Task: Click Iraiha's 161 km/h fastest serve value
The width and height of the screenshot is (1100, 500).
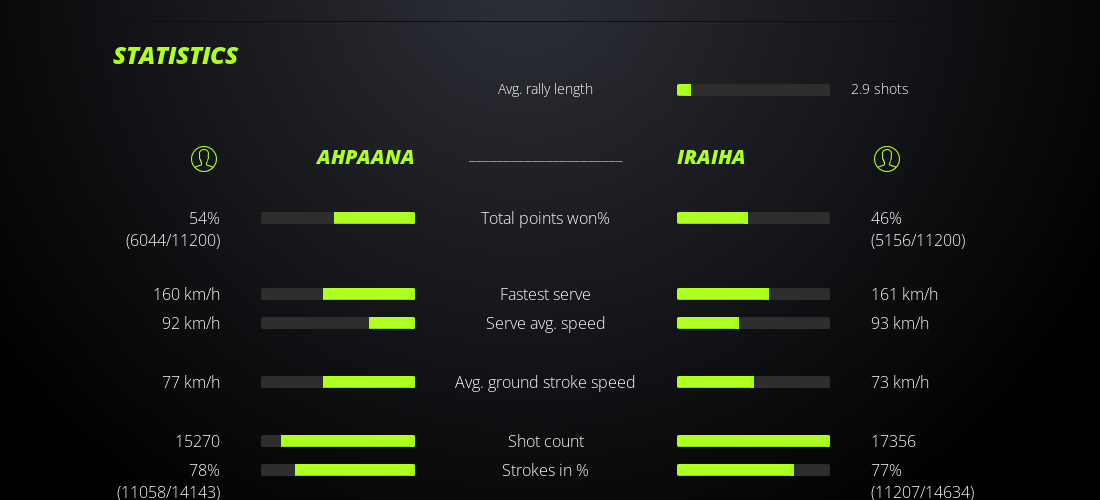Action: (x=904, y=294)
